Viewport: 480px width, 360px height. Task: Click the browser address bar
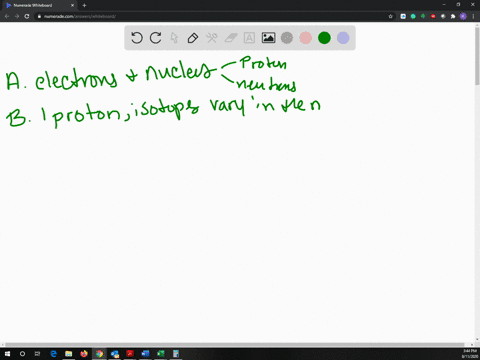click(213, 16)
